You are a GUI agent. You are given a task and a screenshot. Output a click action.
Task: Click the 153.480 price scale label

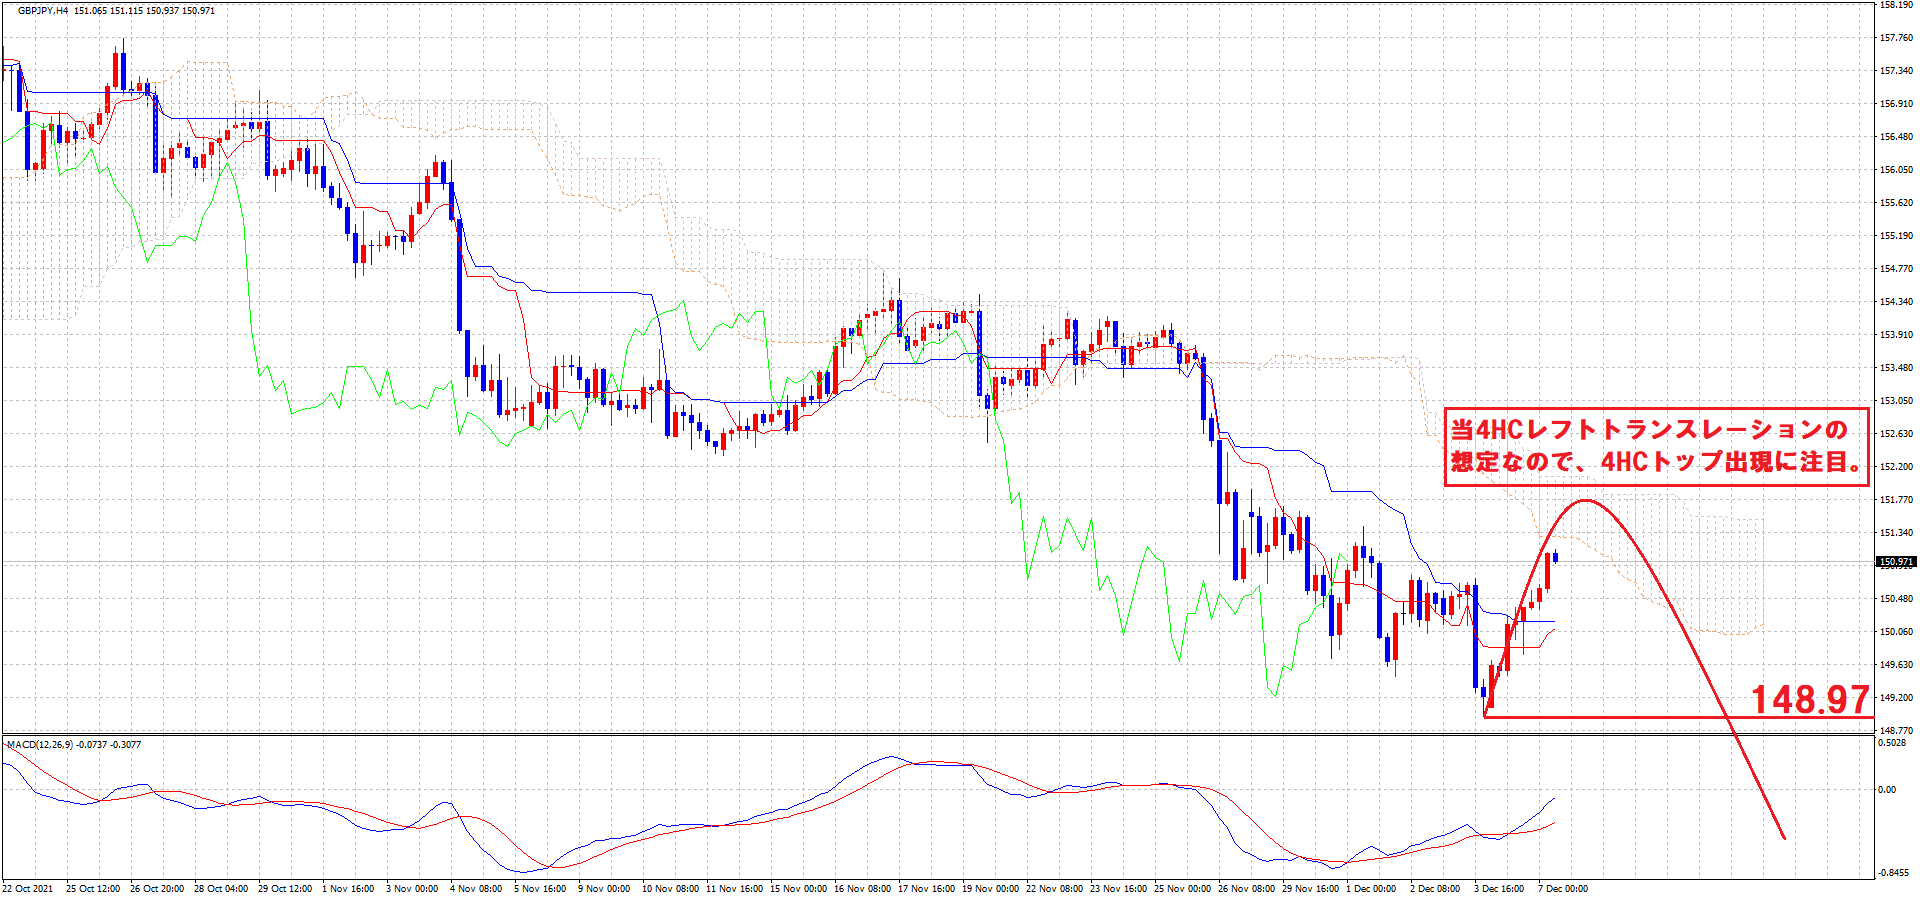tap(1896, 368)
